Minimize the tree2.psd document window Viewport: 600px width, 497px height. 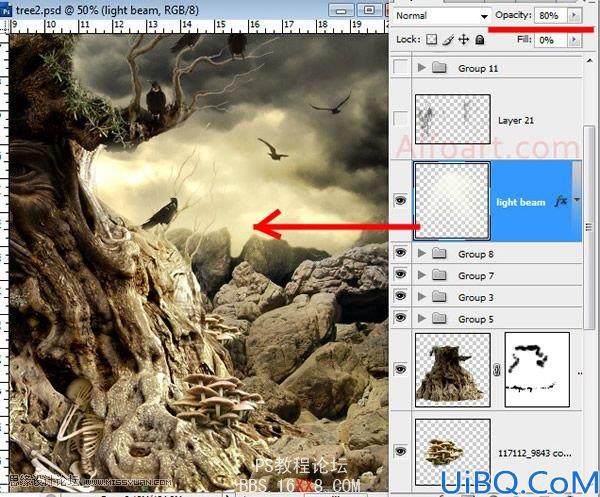(x=341, y=10)
